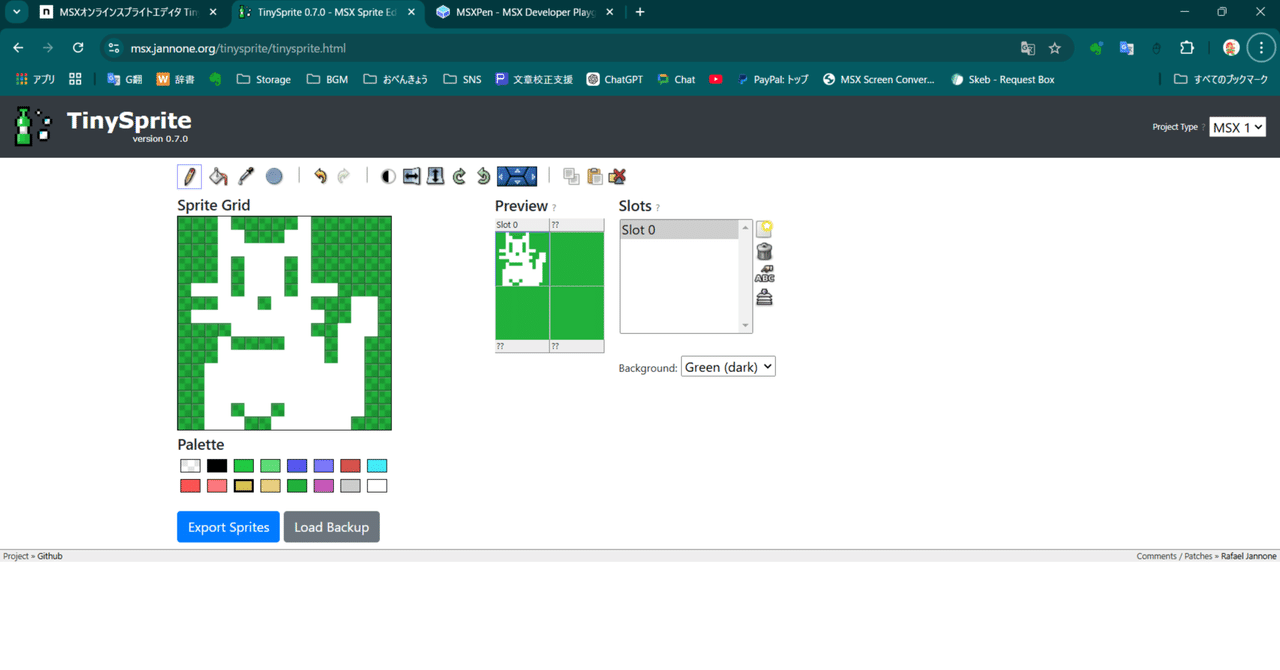The height and width of the screenshot is (670, 1280).
Task: Flip the sprite horizontally
Action: coord(411,176)
